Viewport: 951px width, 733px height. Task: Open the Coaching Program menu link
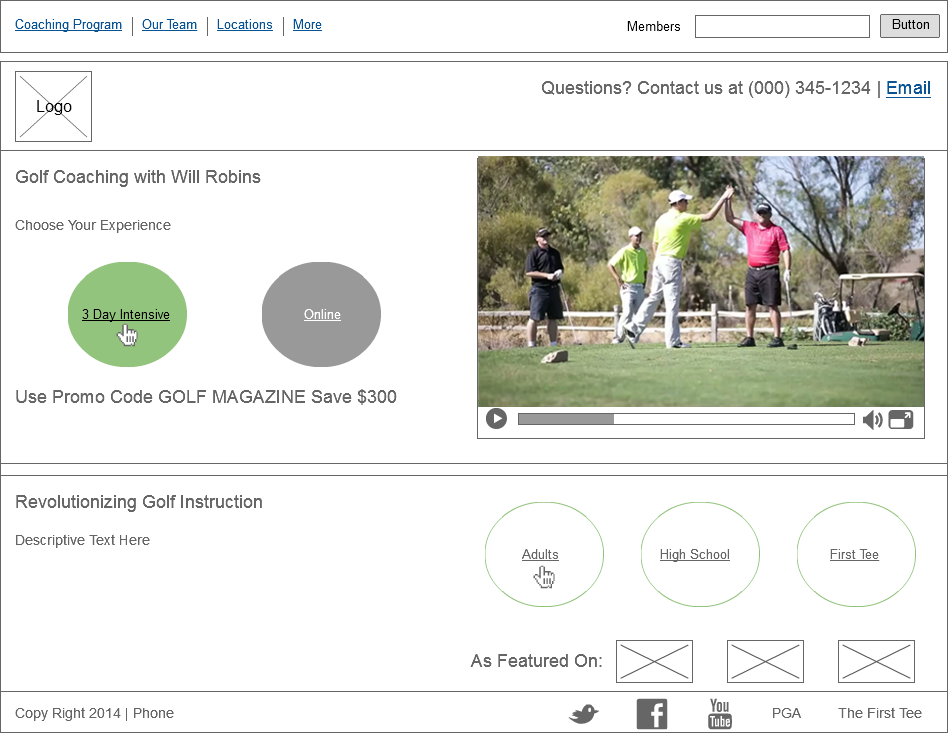[68, 25]
